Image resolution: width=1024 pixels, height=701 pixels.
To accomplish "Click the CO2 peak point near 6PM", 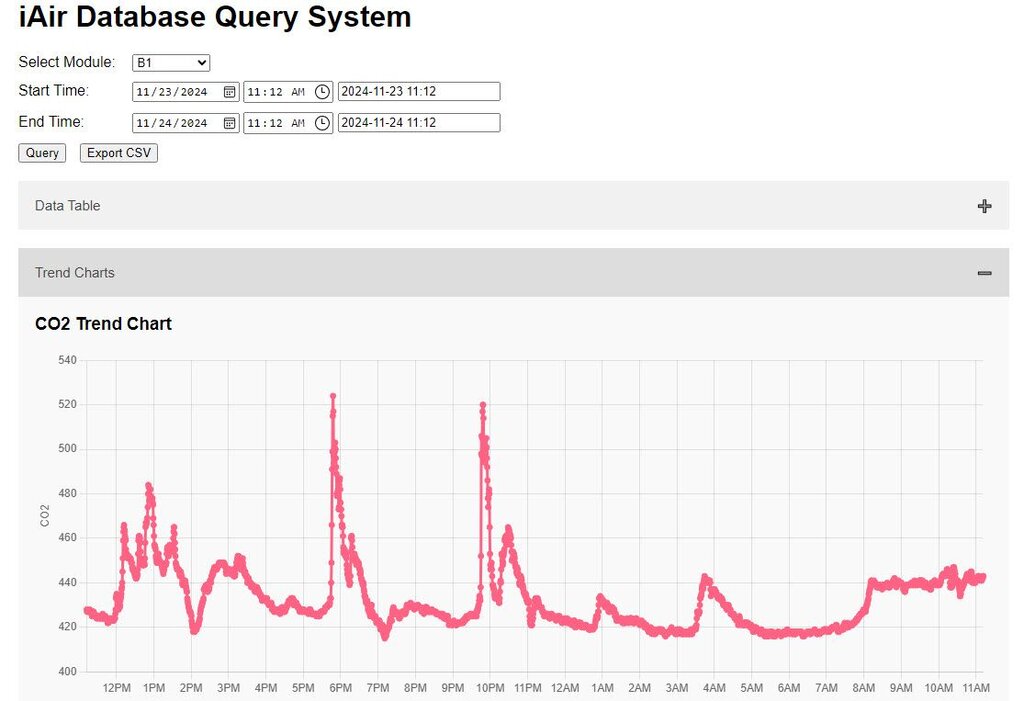I will pos(333,396).
